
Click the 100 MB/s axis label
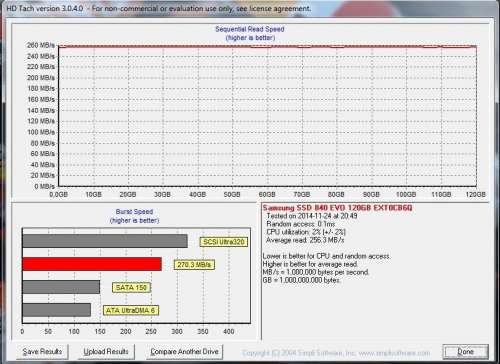tap(41, 132)
